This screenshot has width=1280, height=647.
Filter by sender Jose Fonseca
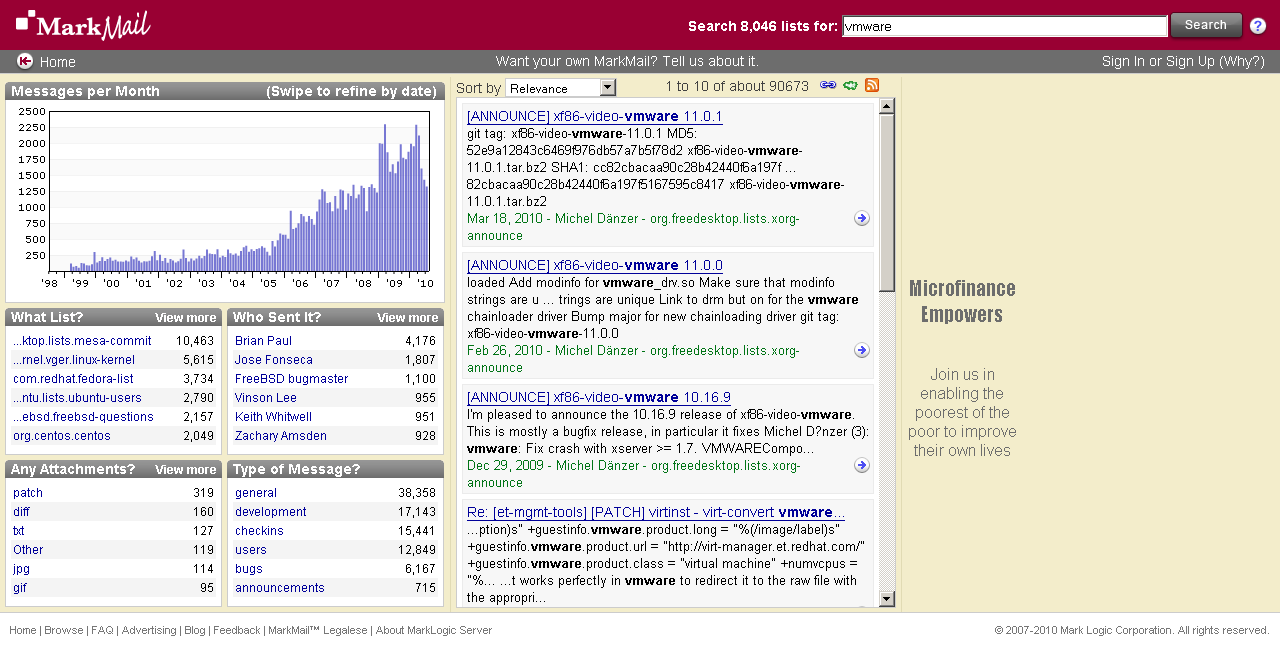tap(274, 360)
